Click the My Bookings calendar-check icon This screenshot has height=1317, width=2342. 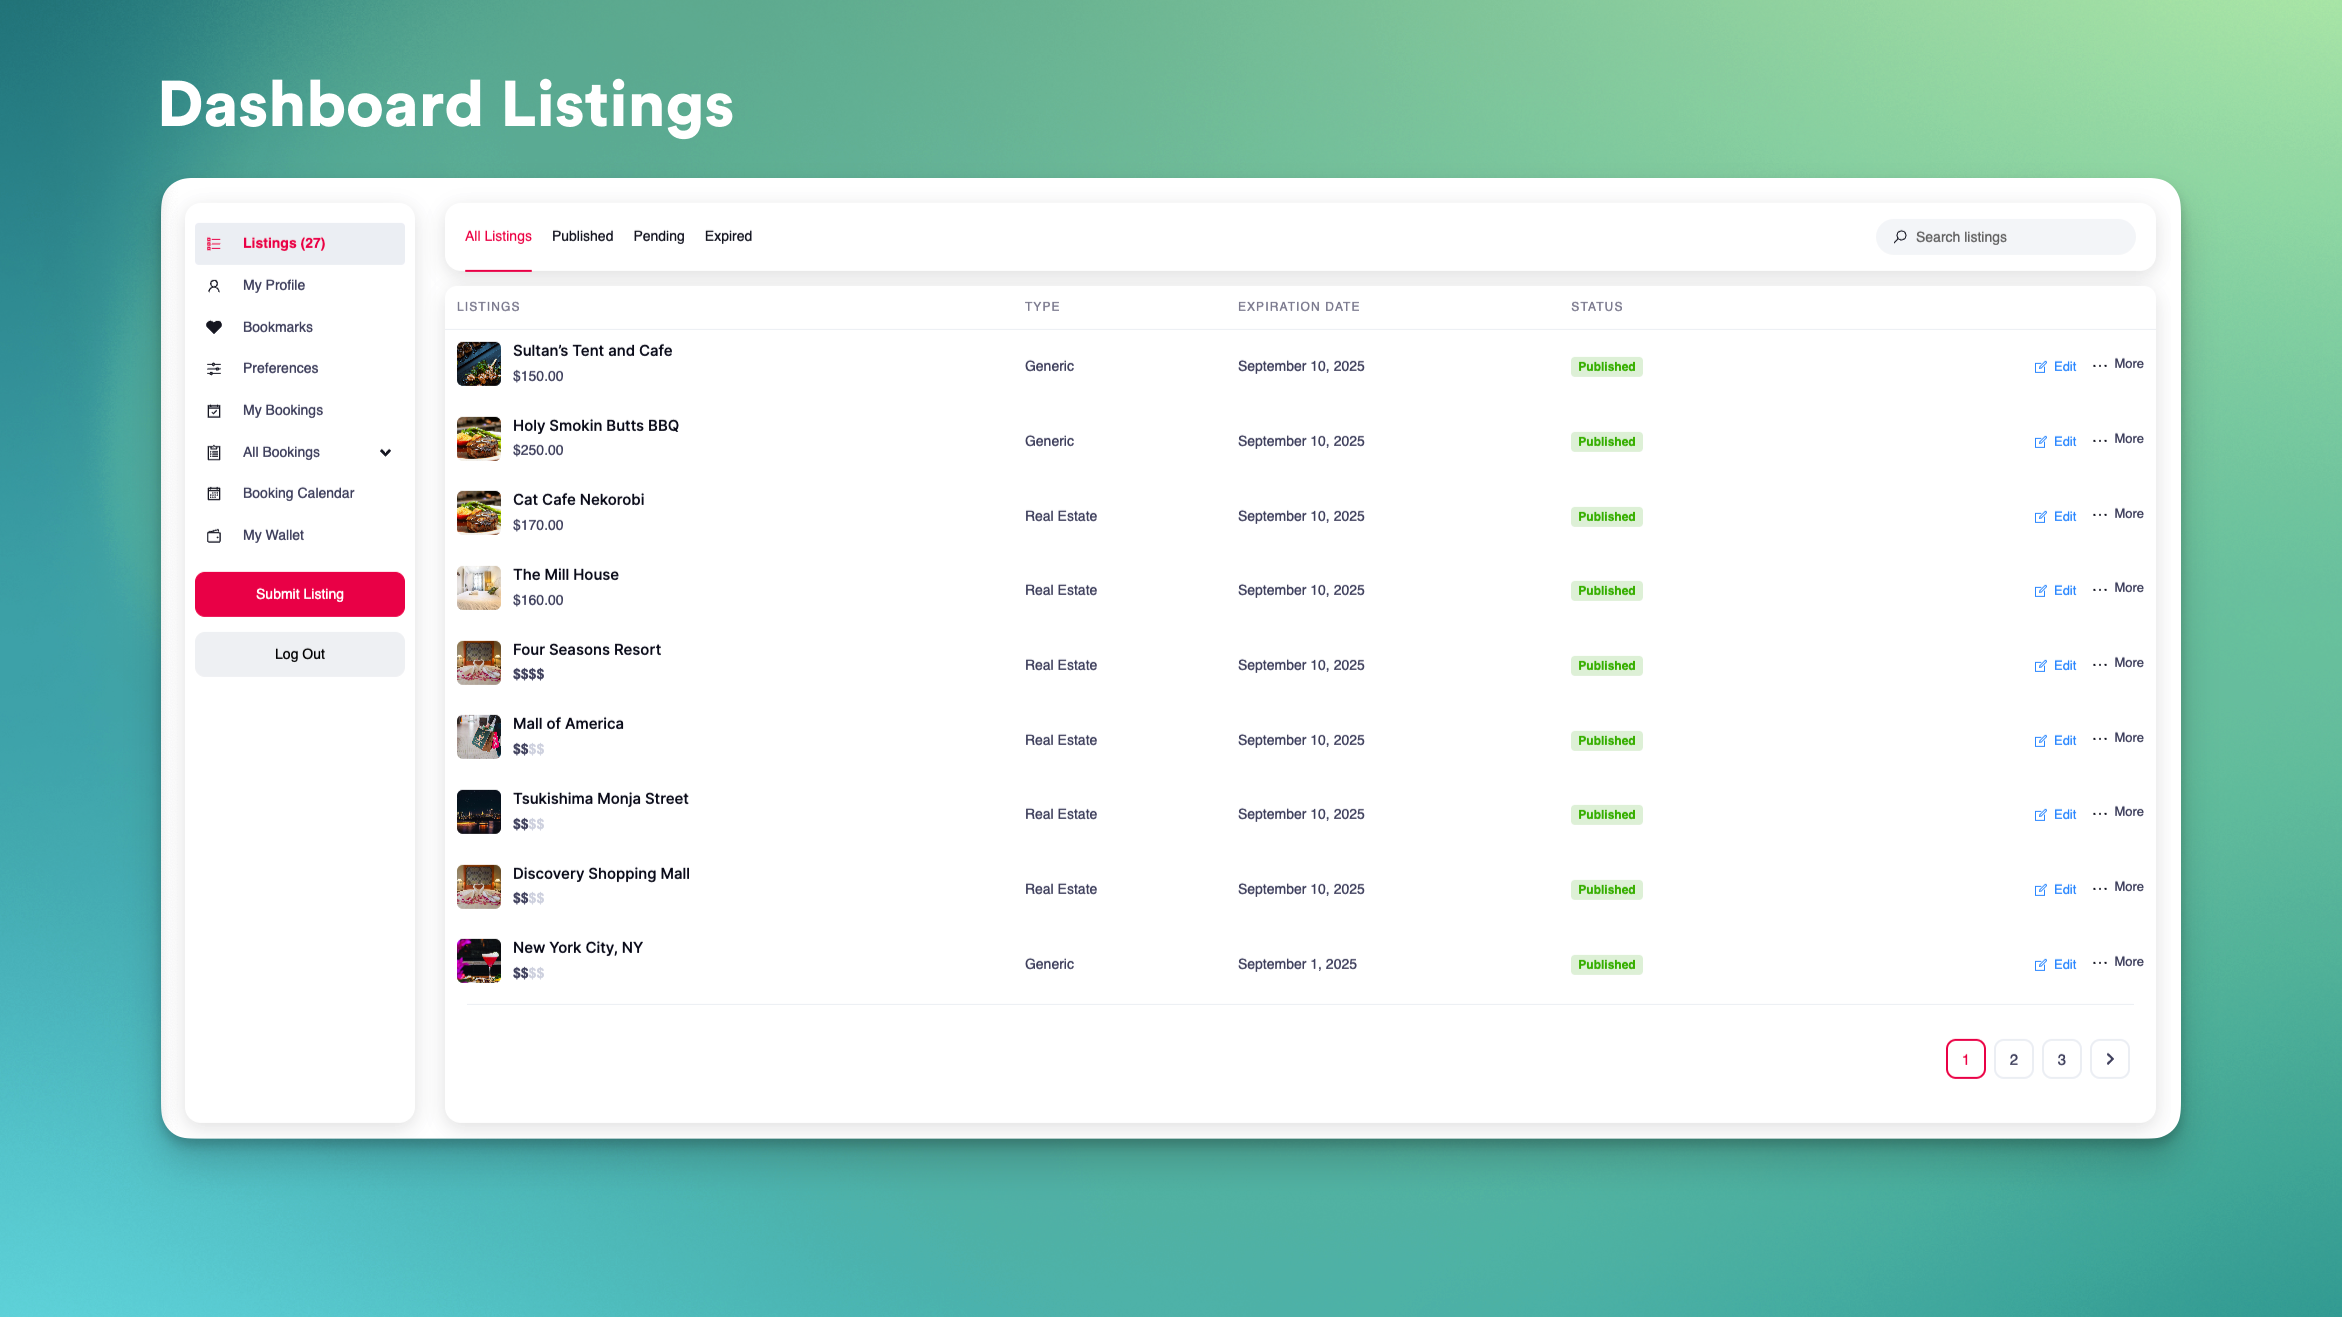pyautogui.click(x=214, y=411)
